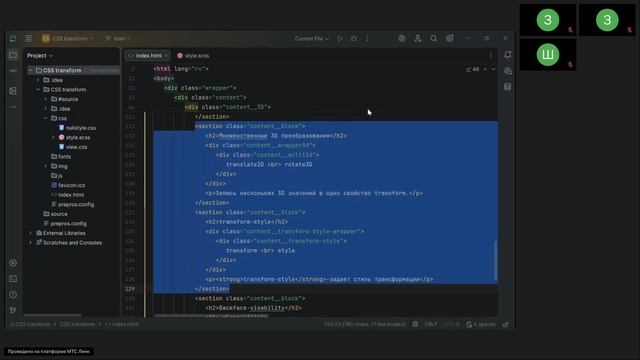
Task: Open Search Everywhere magnifier
Action: point(433,38)
